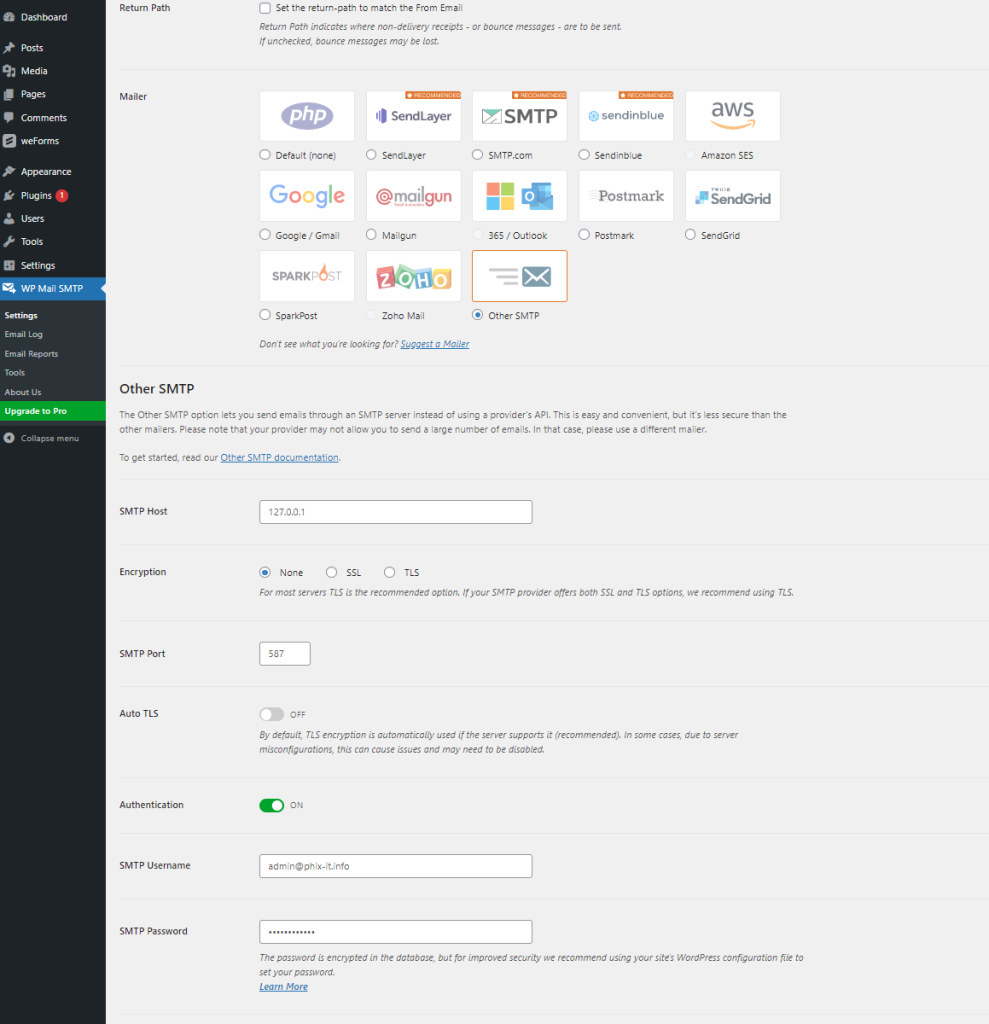The height and width of the screenshot is (1024, 989).
Task: Open Email Log submenu item
Action: coord(24,334)
